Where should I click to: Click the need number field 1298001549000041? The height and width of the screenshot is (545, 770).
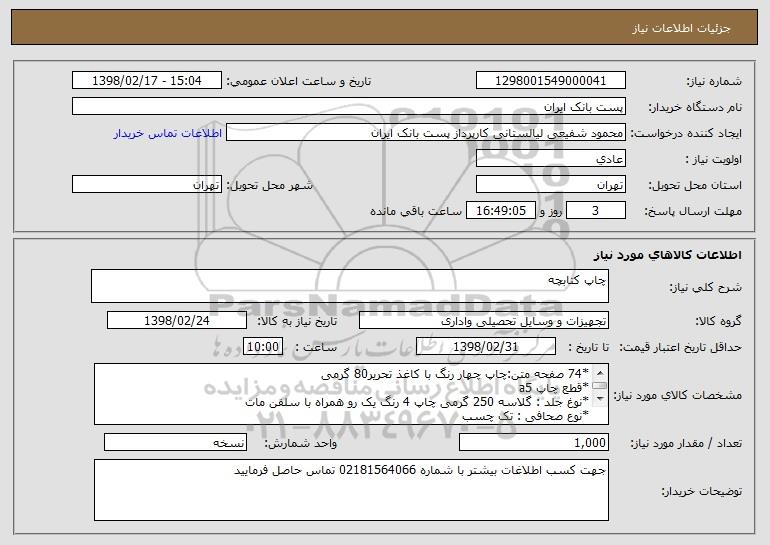[550, 81]
